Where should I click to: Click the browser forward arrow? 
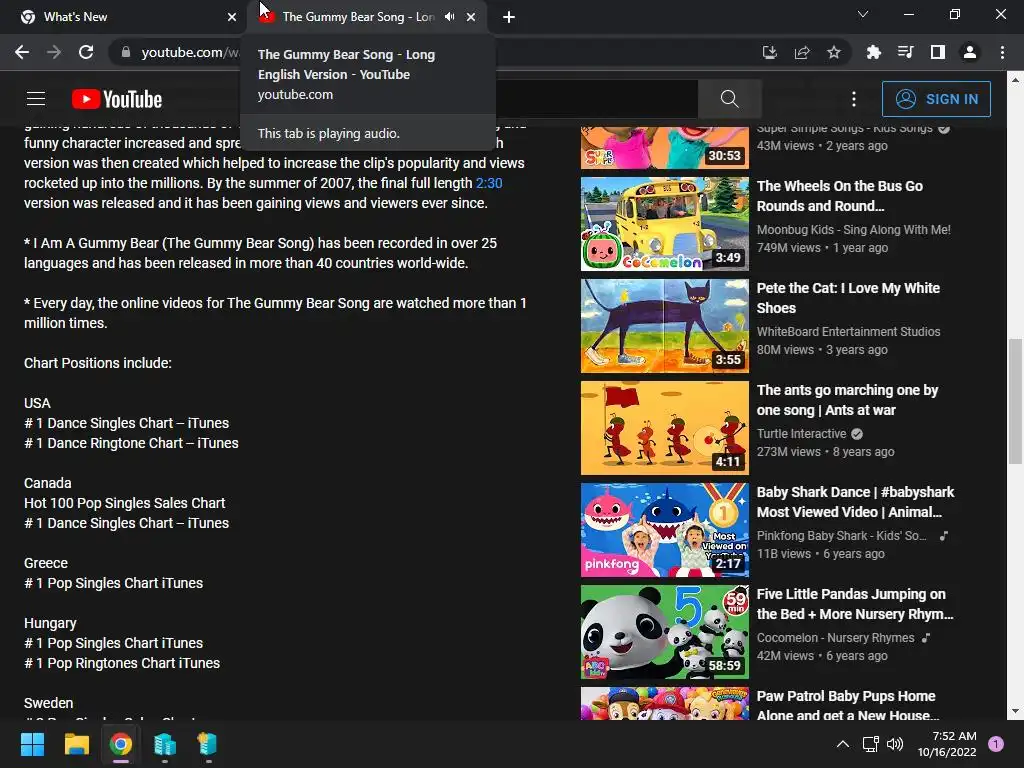(54, 52)
